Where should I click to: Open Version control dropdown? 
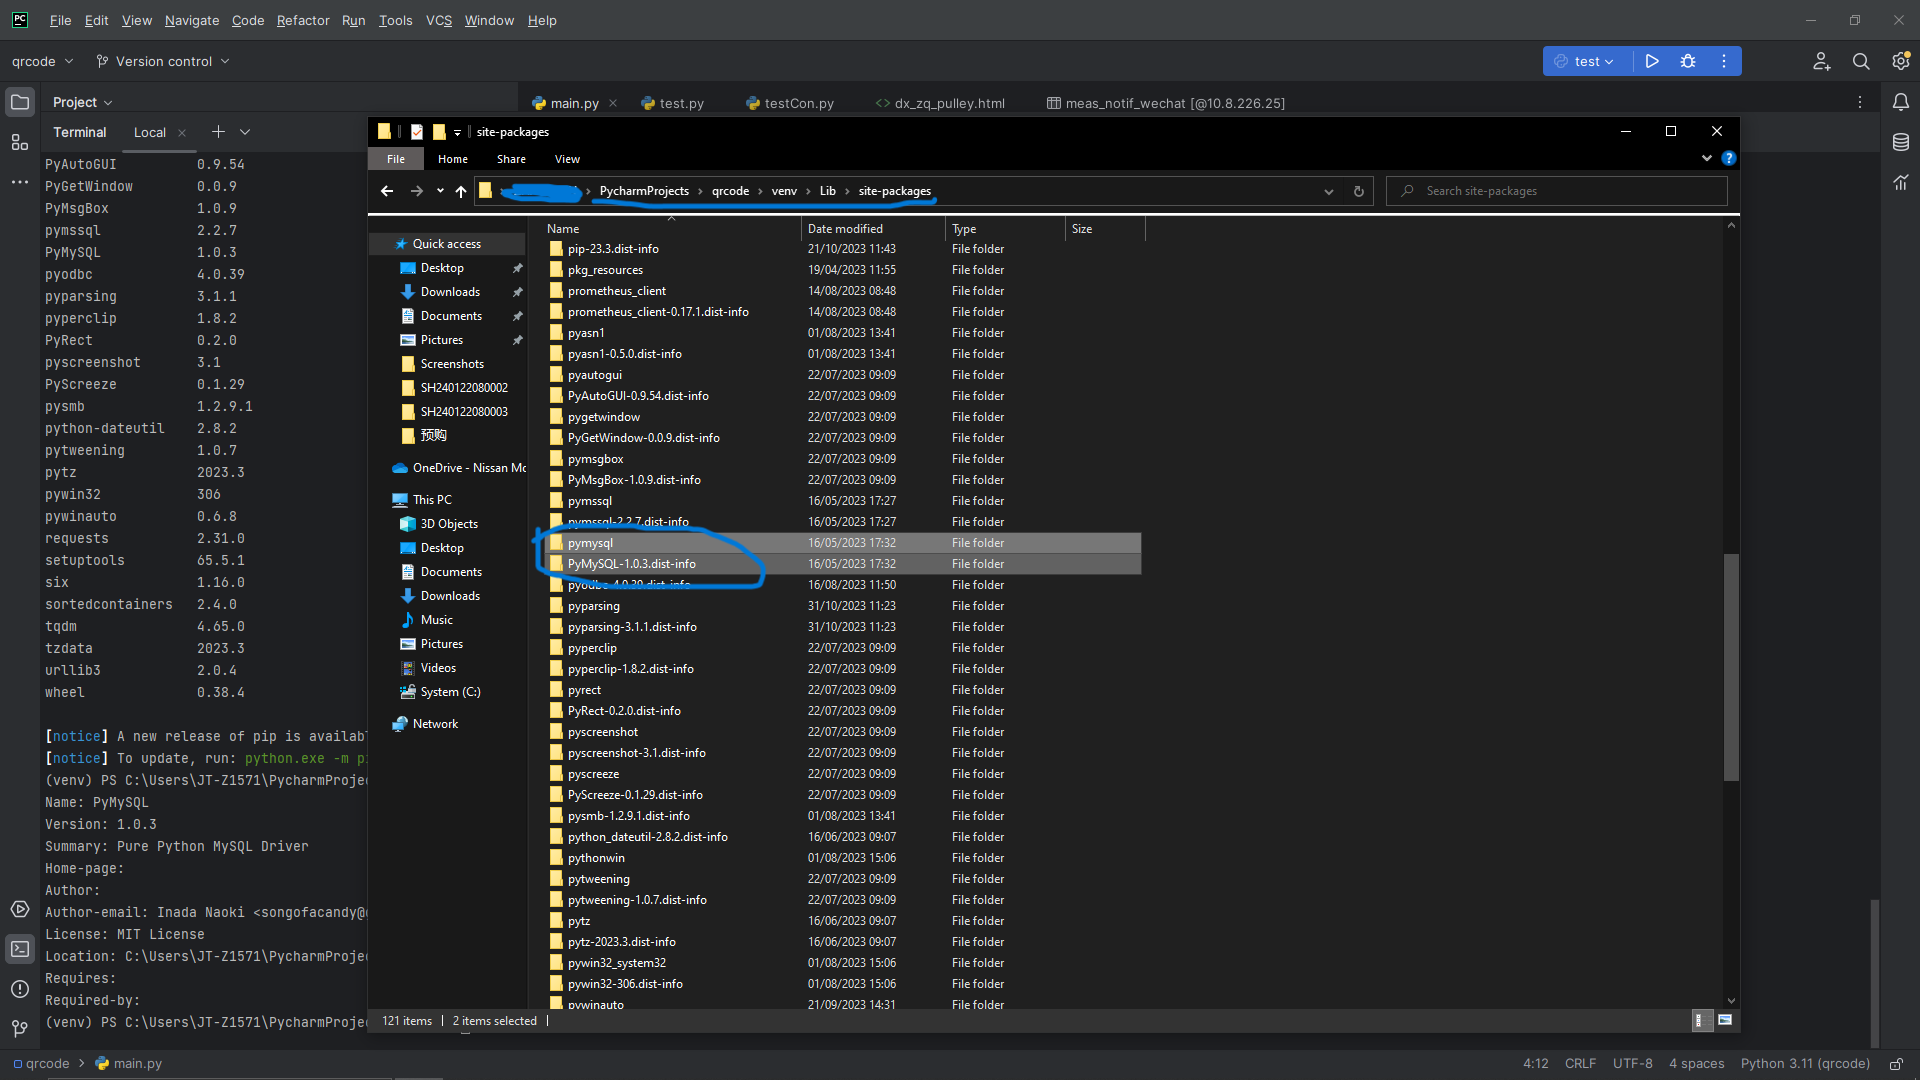point(163,61)
